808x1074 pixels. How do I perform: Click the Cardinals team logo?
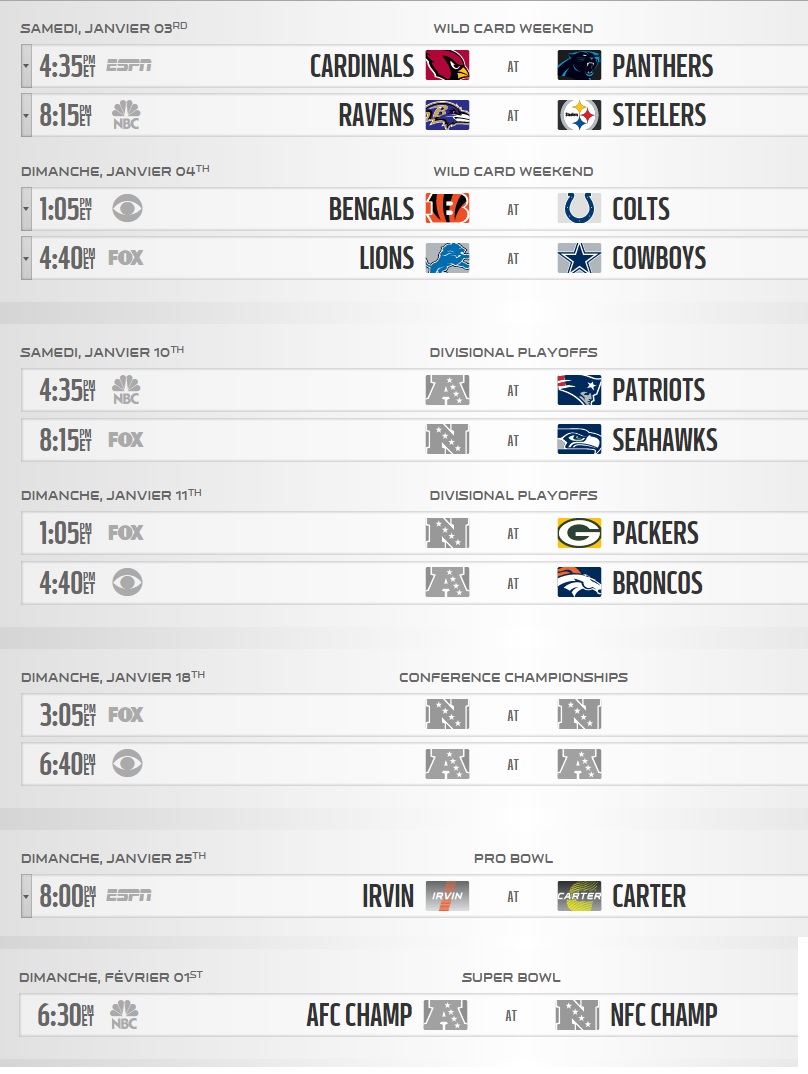(x=447, y=66)
